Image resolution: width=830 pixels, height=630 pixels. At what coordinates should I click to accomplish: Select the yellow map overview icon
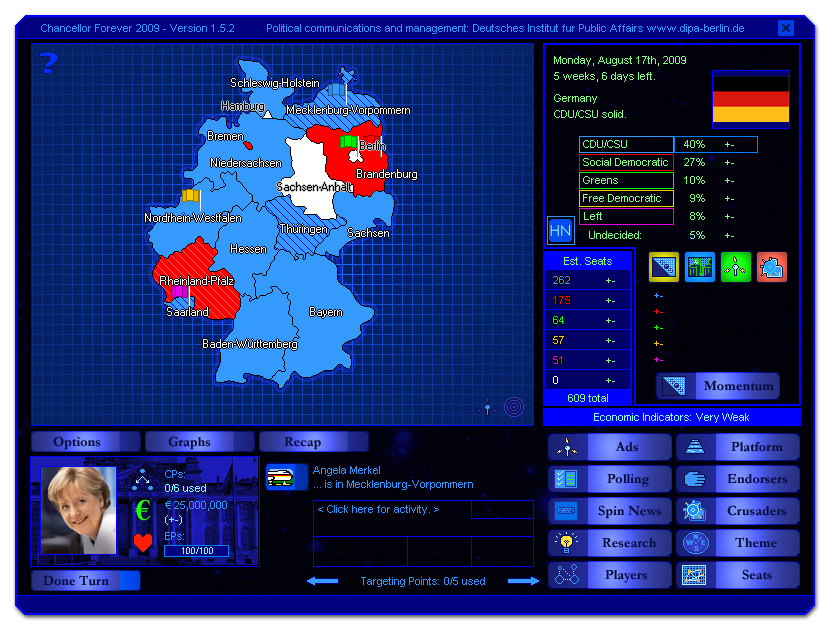663,267
